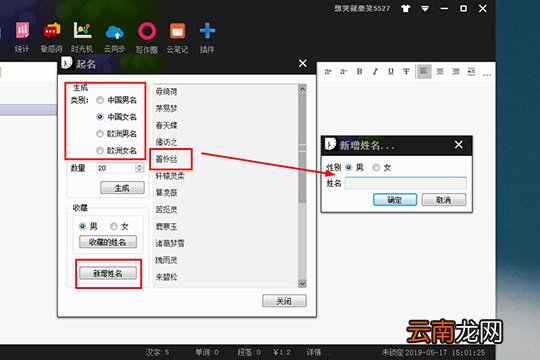The height and width of the screenshot is (360, 540).
Task: Select the name 隗雨灵 in list
Action: tap(166, 260)
